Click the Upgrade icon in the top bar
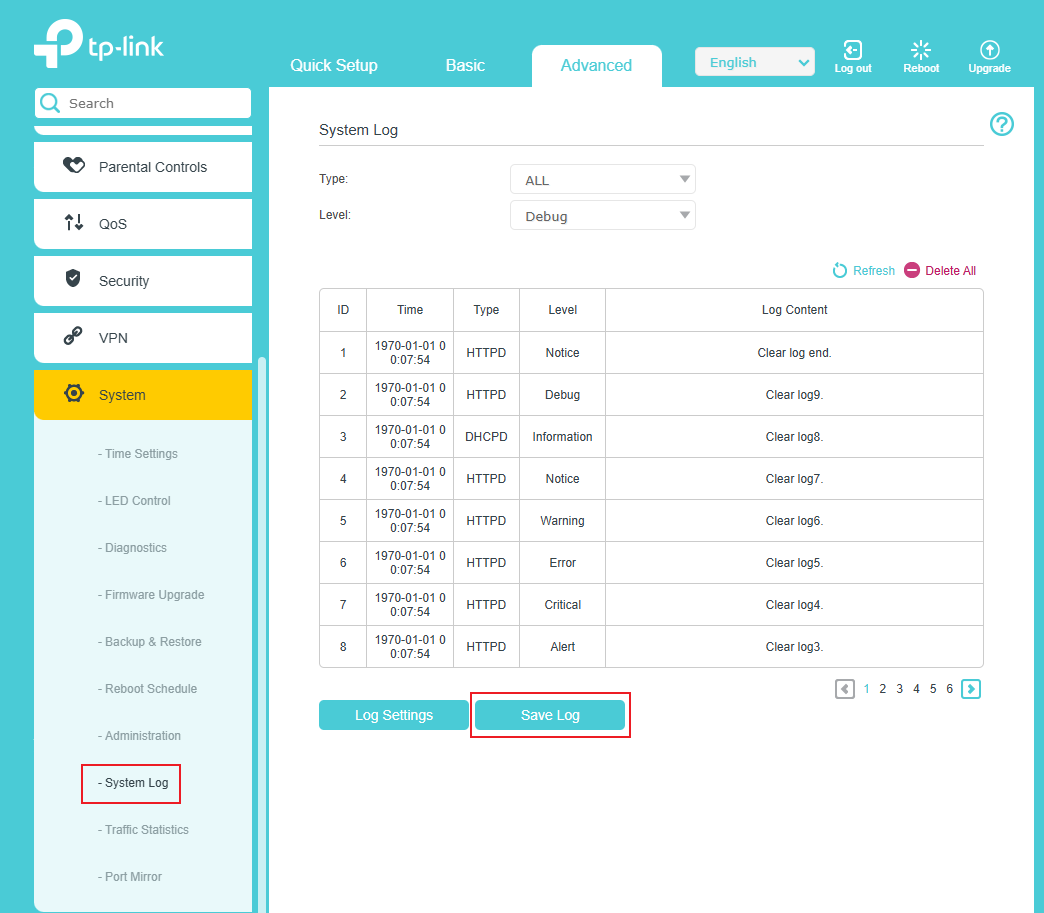 point(989,50)
